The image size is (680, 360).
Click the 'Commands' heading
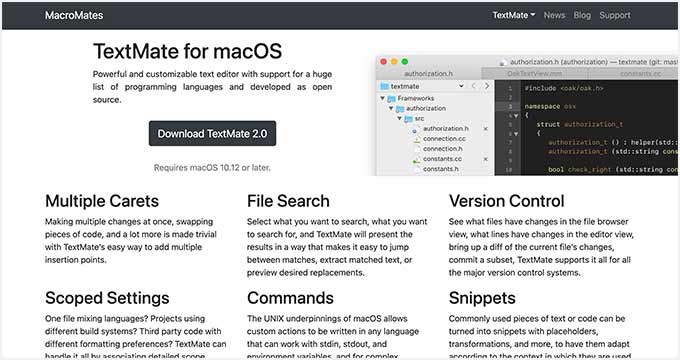(x=290, y=298)
